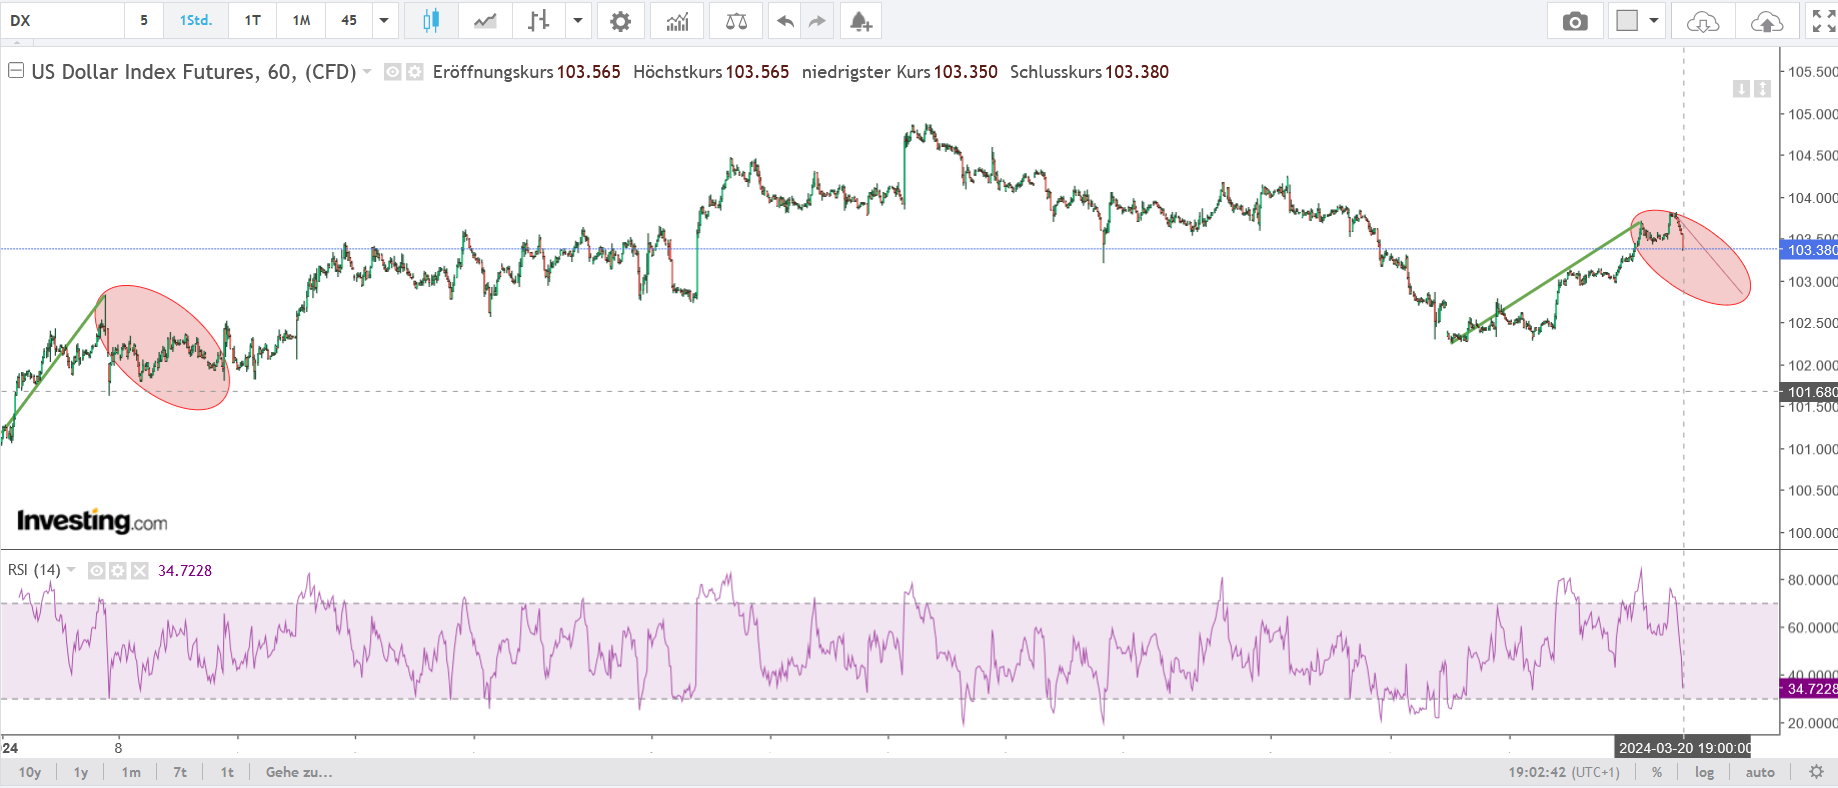Set the date range to 1m
Image resolution: width=1838 pixels, height=788 pixels.
pyautogui.click(x=131, y=772)
